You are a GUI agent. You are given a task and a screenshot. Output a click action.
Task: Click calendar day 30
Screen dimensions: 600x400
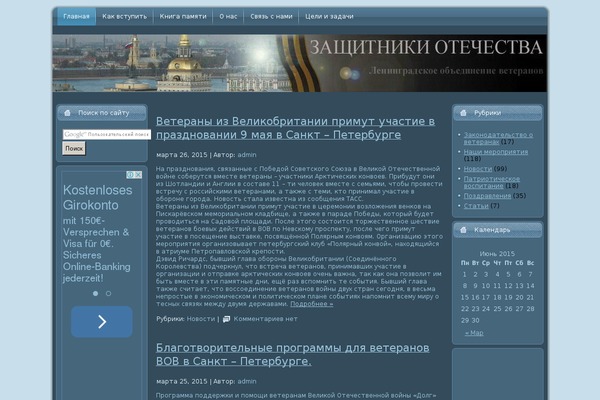pos(475,320)
